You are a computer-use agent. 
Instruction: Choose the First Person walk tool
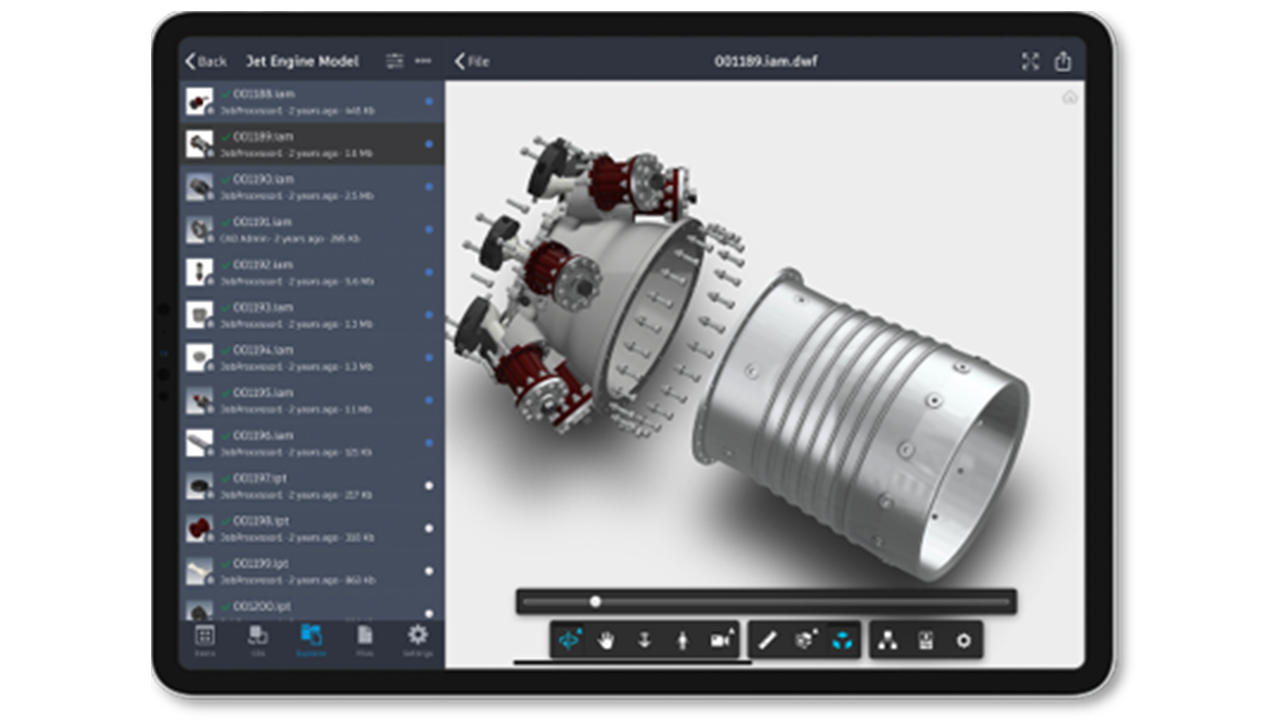(x=682, y=641)
